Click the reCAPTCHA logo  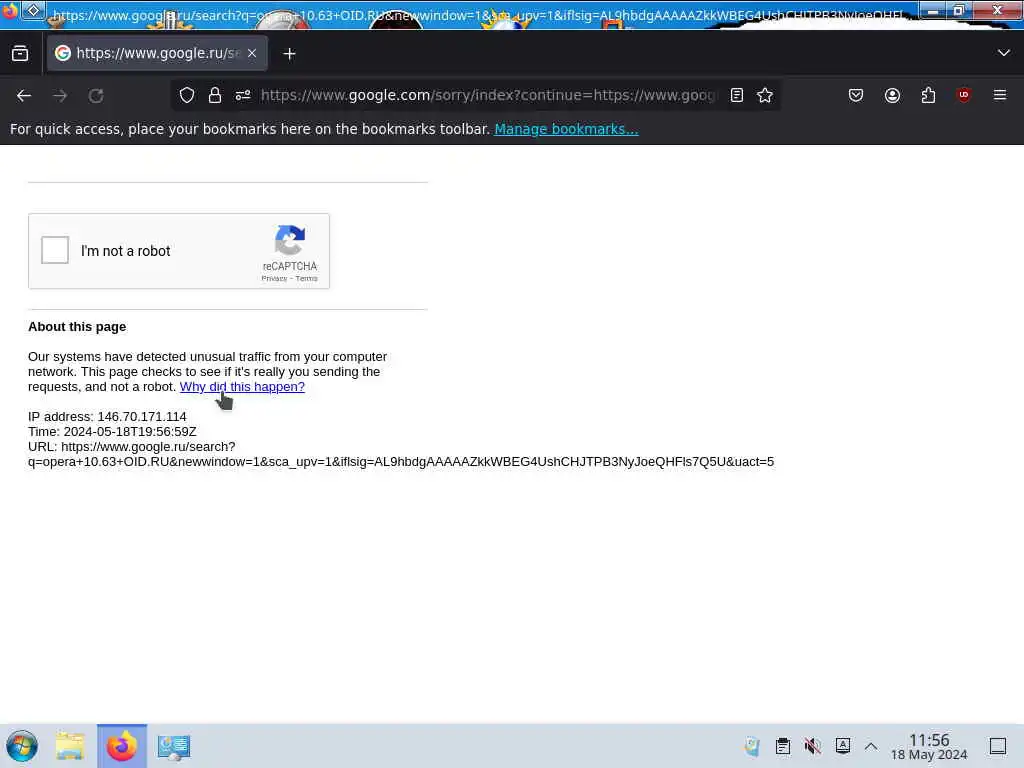(x=290, y=240)
